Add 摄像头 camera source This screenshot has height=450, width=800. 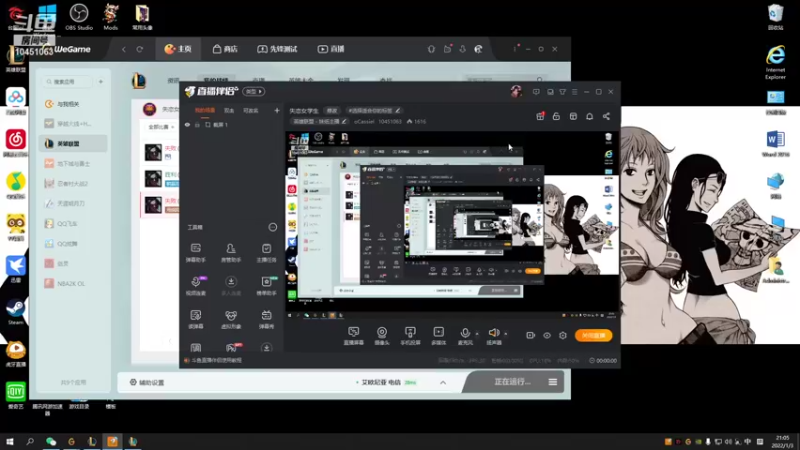[382, 336]
